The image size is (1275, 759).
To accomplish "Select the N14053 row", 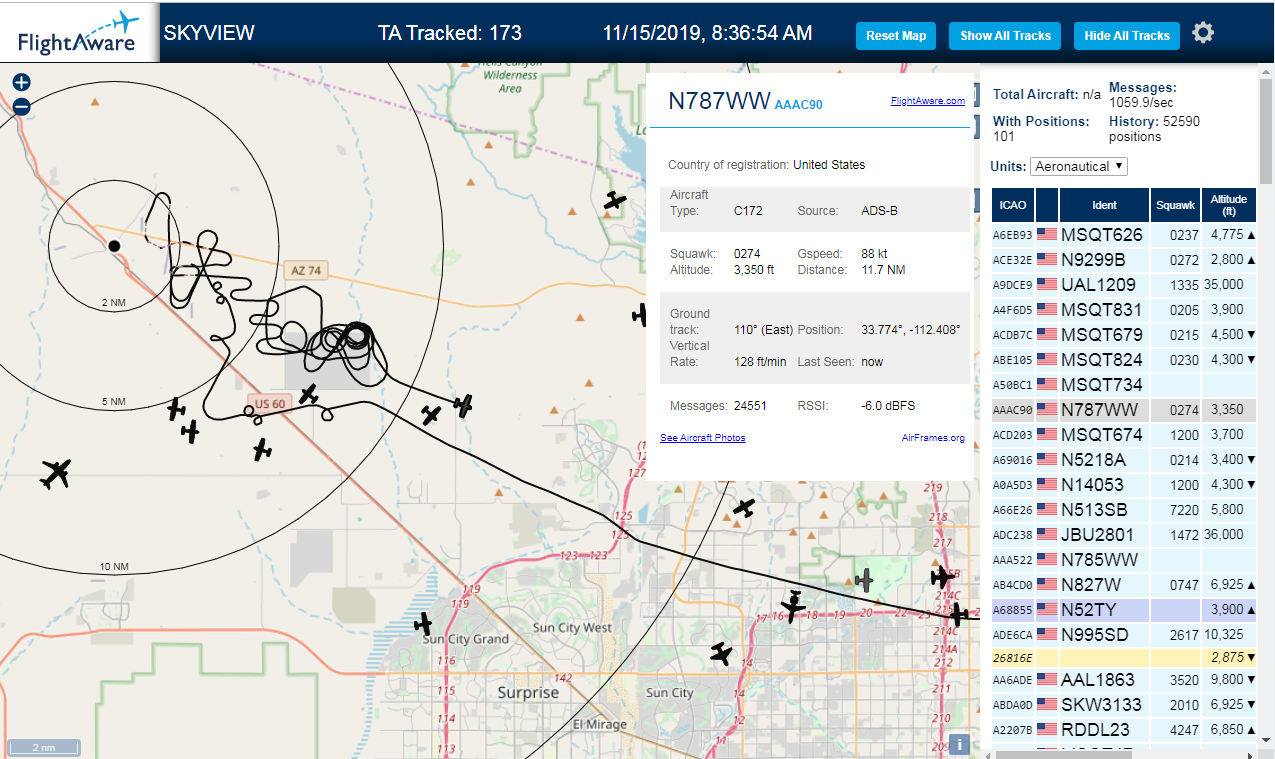I will point(1124,485).
